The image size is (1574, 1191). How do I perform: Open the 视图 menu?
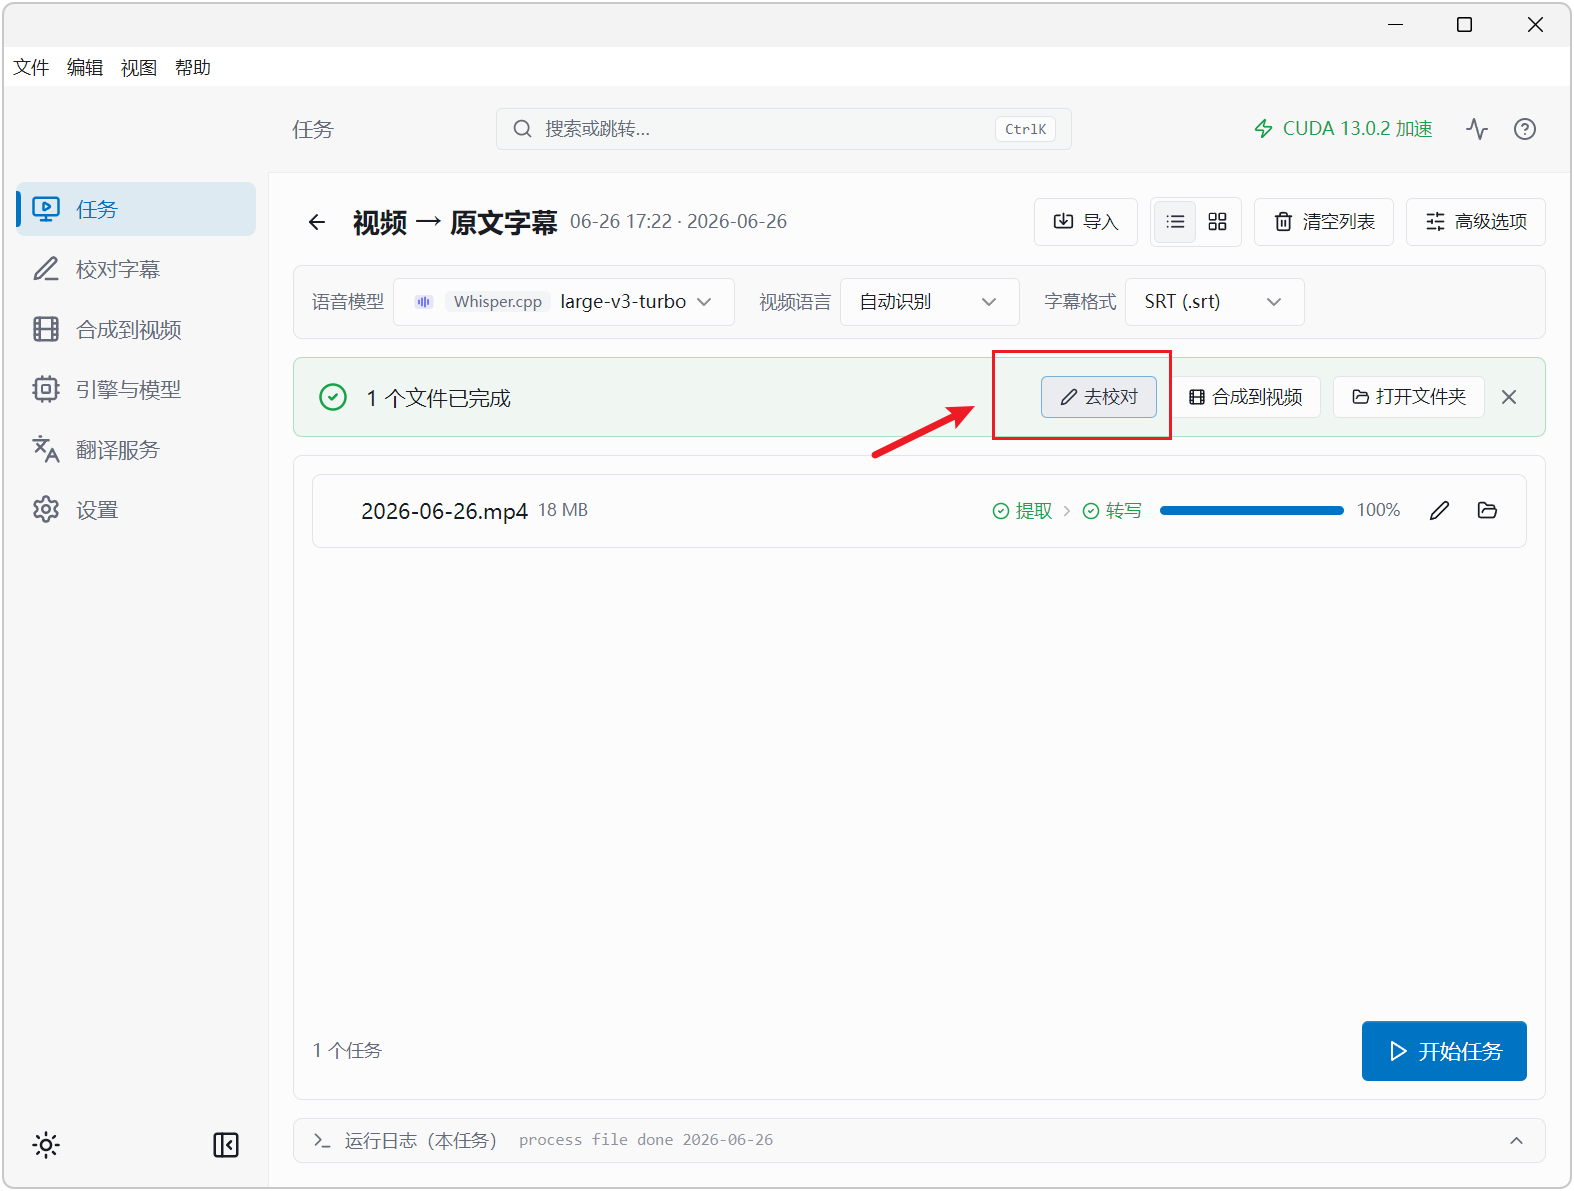[139, 67]
